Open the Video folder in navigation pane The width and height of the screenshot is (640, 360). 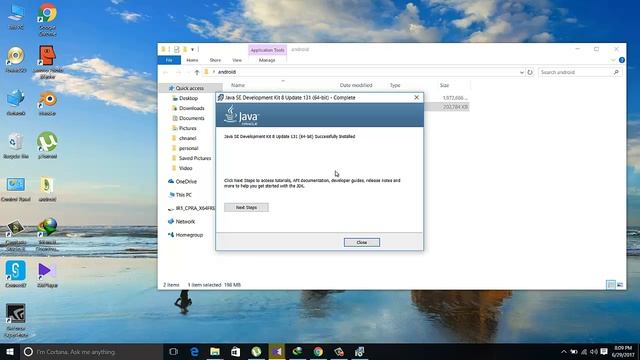point(185,168)
